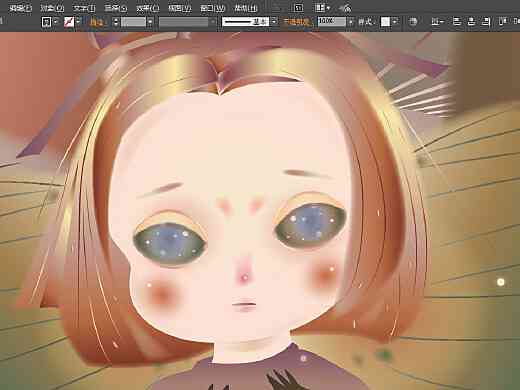Open the 效果(C) menu
Image resolution: width=520 pixels, height=390 pixels.
pyautogui.click(x=147, y=8)
